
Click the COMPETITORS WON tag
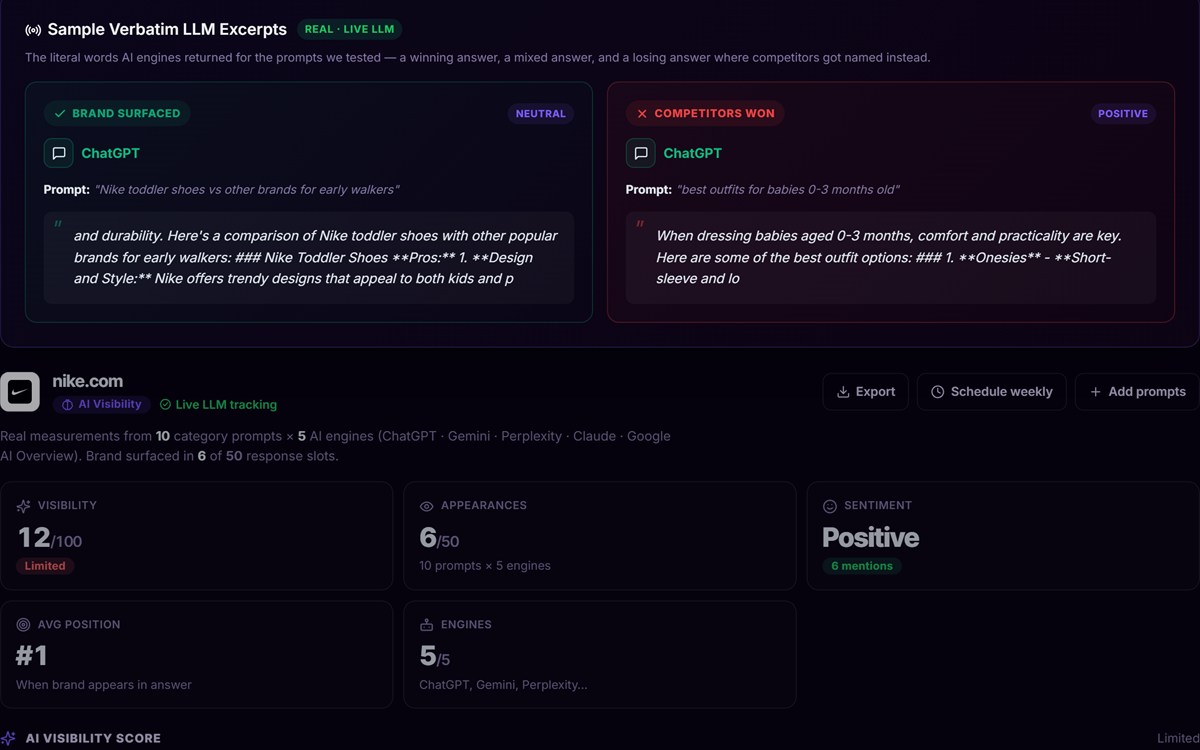[x=705, y=114]
